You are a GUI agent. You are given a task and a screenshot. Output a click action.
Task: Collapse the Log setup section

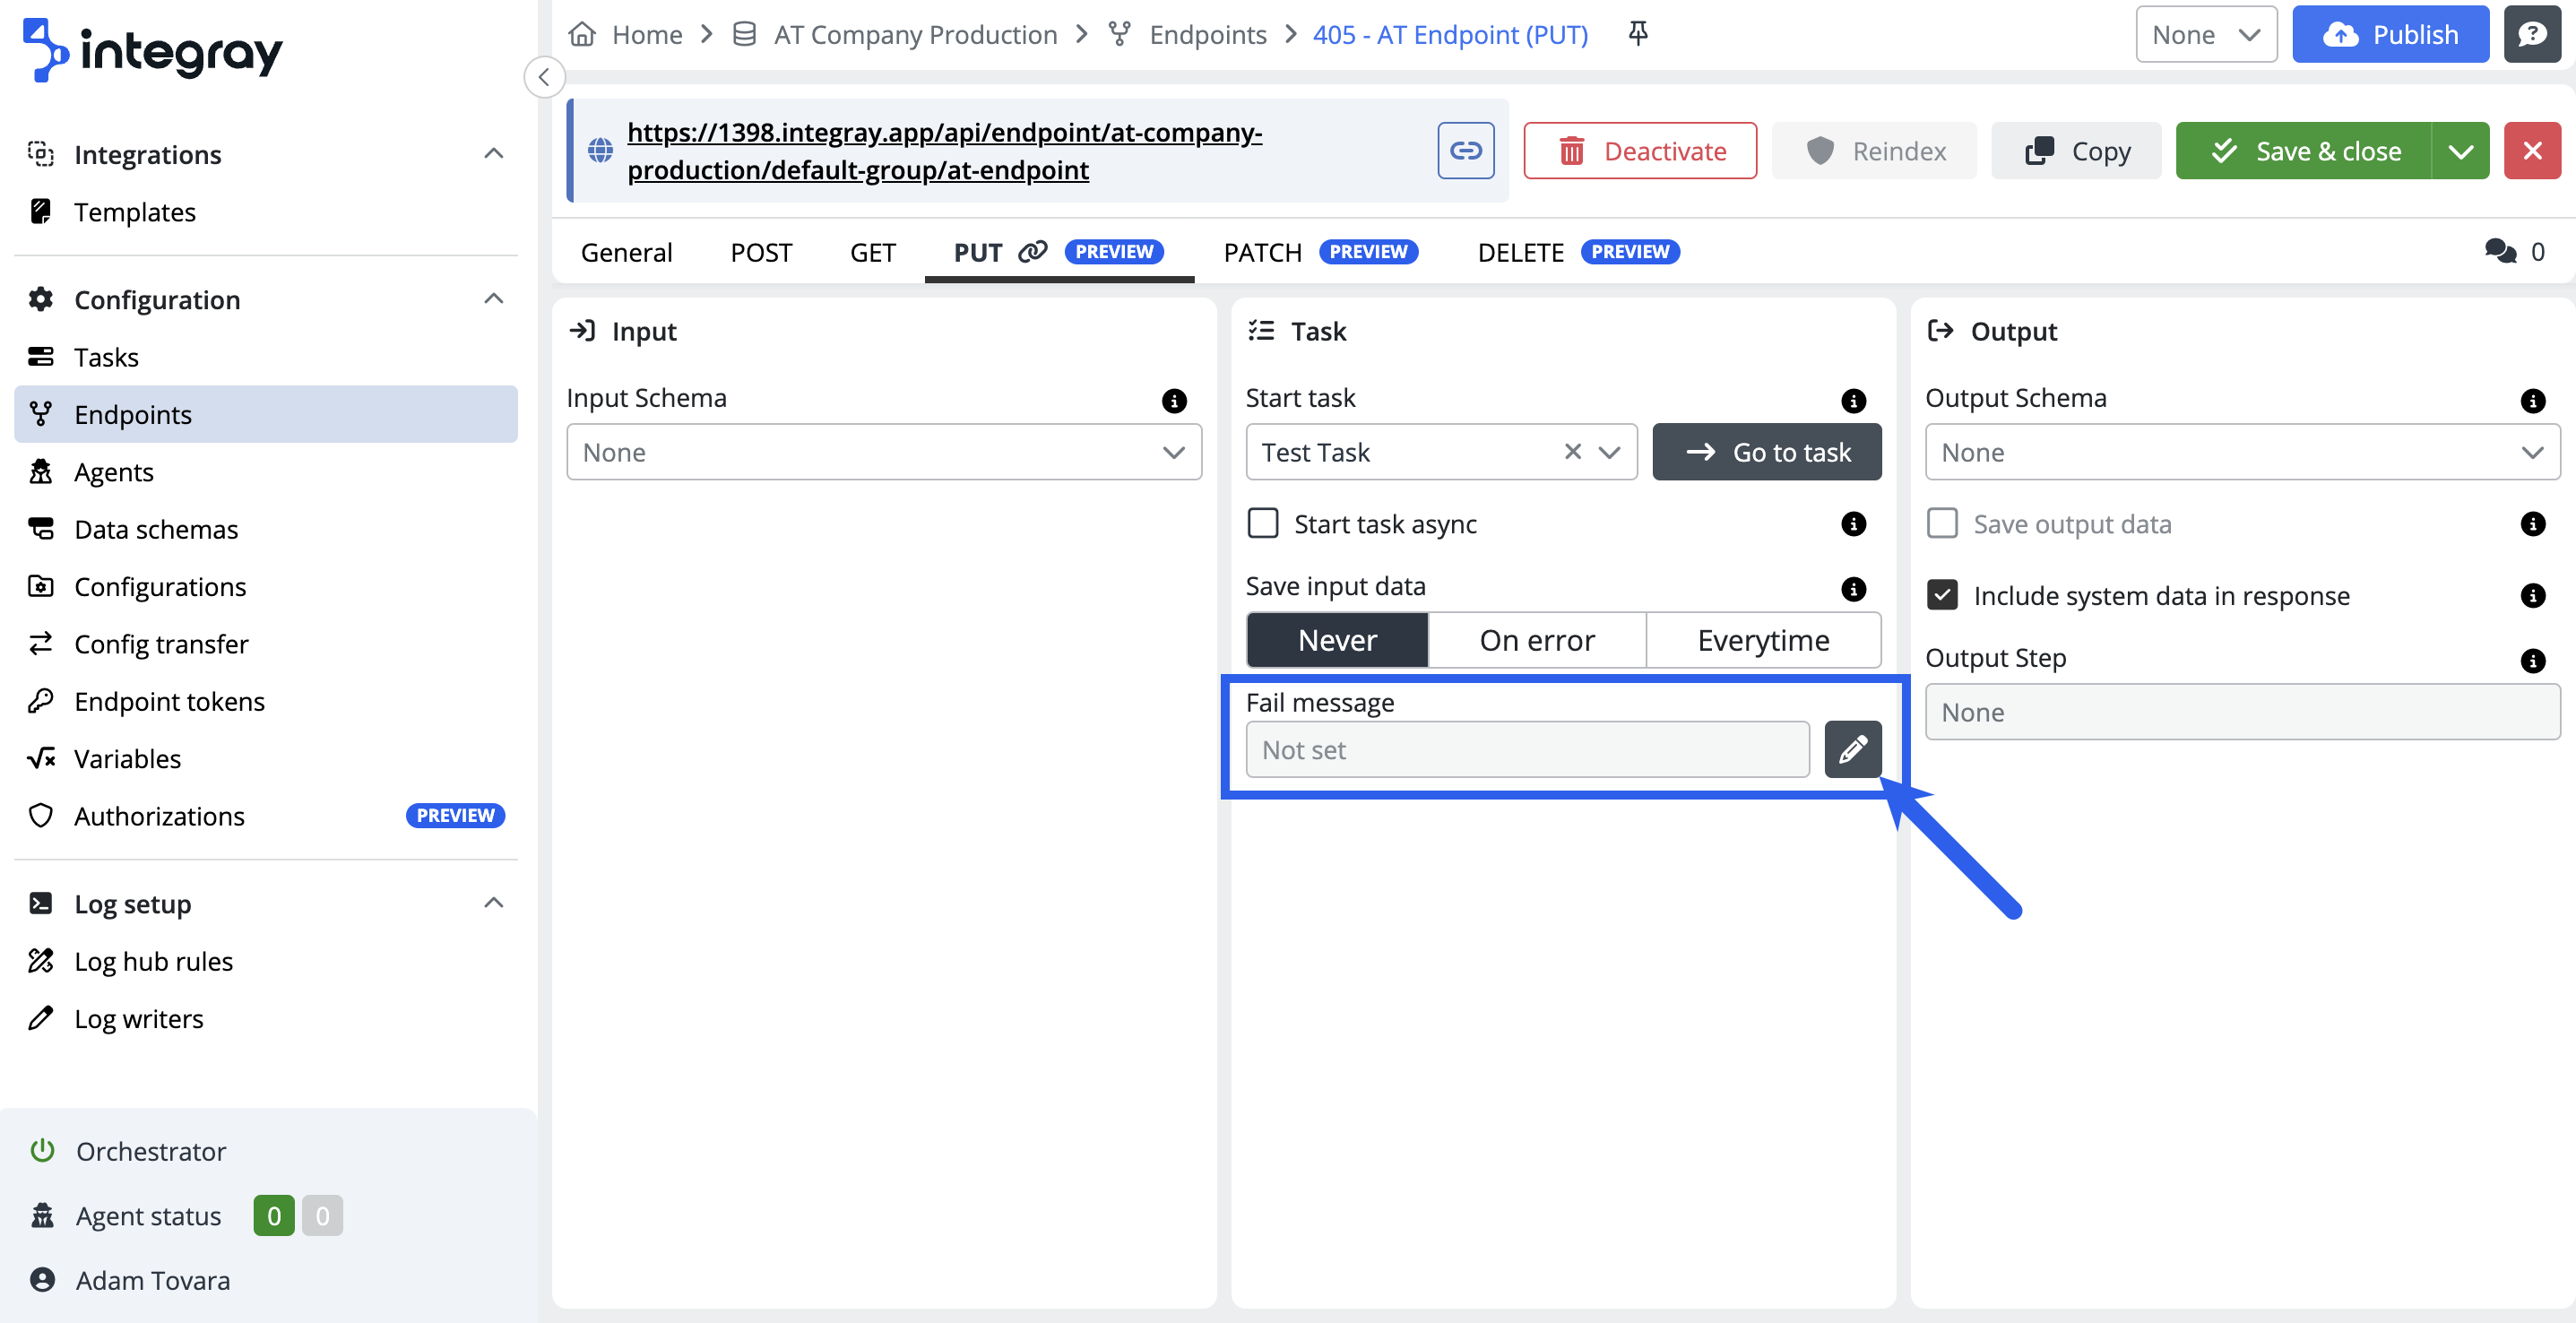click(x=493, y=903)
